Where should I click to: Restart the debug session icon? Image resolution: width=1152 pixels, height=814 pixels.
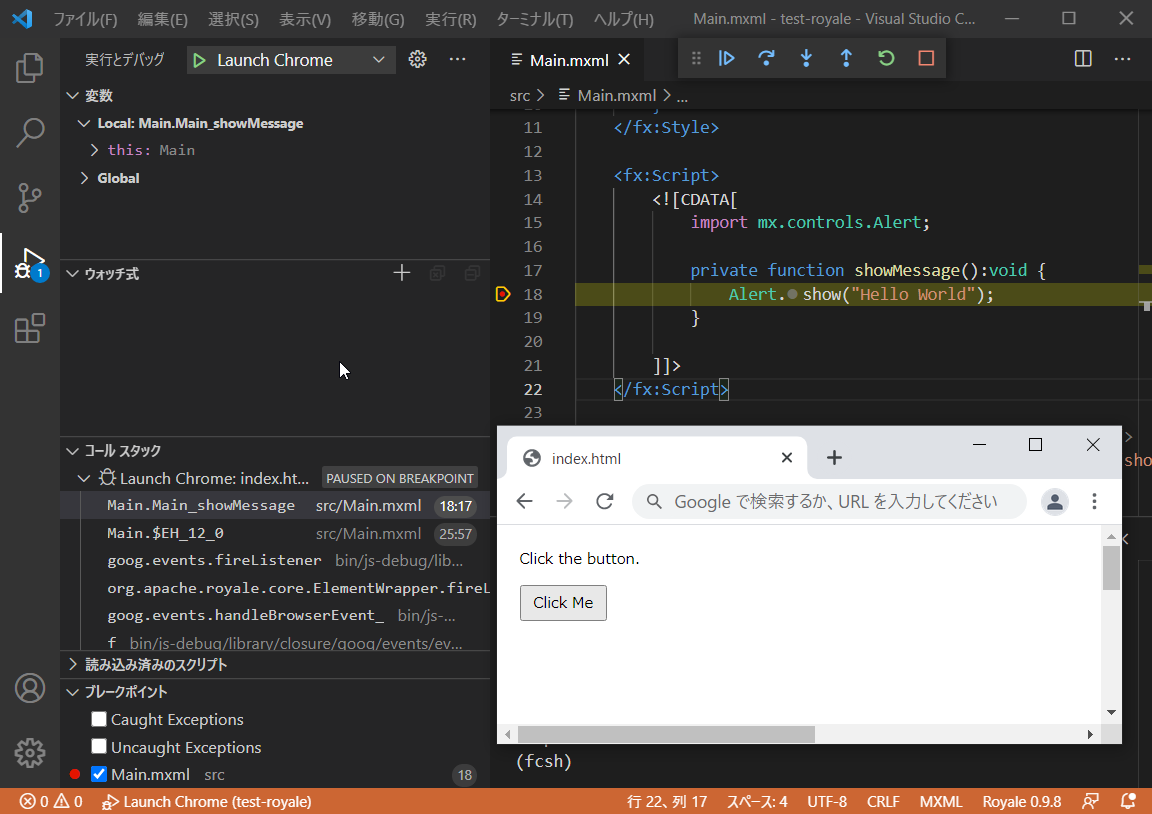coord(885,58)
